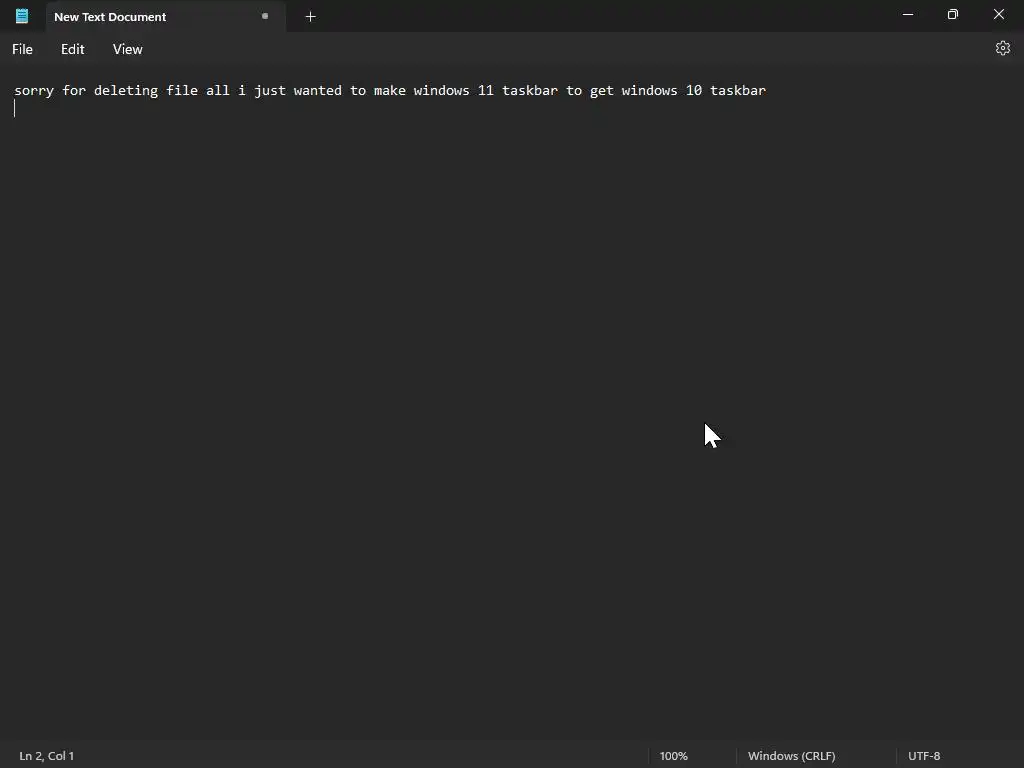Open the File menu
Viewport: 1024px width, 768px height.
22,49
